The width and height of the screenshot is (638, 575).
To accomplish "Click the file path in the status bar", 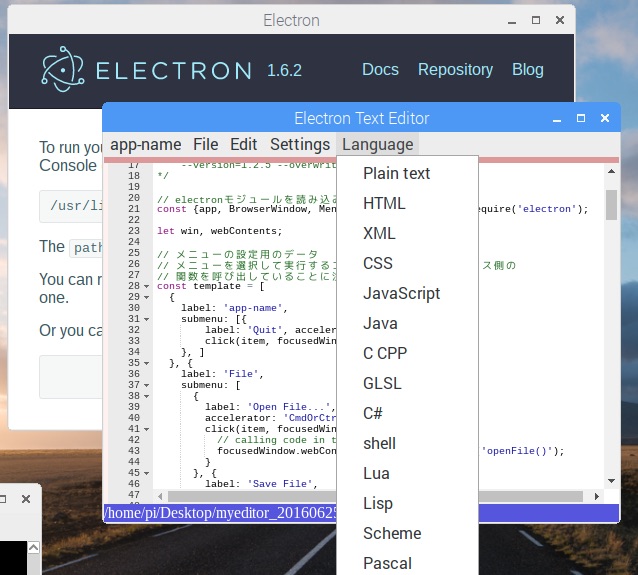I will coord(221,513).
